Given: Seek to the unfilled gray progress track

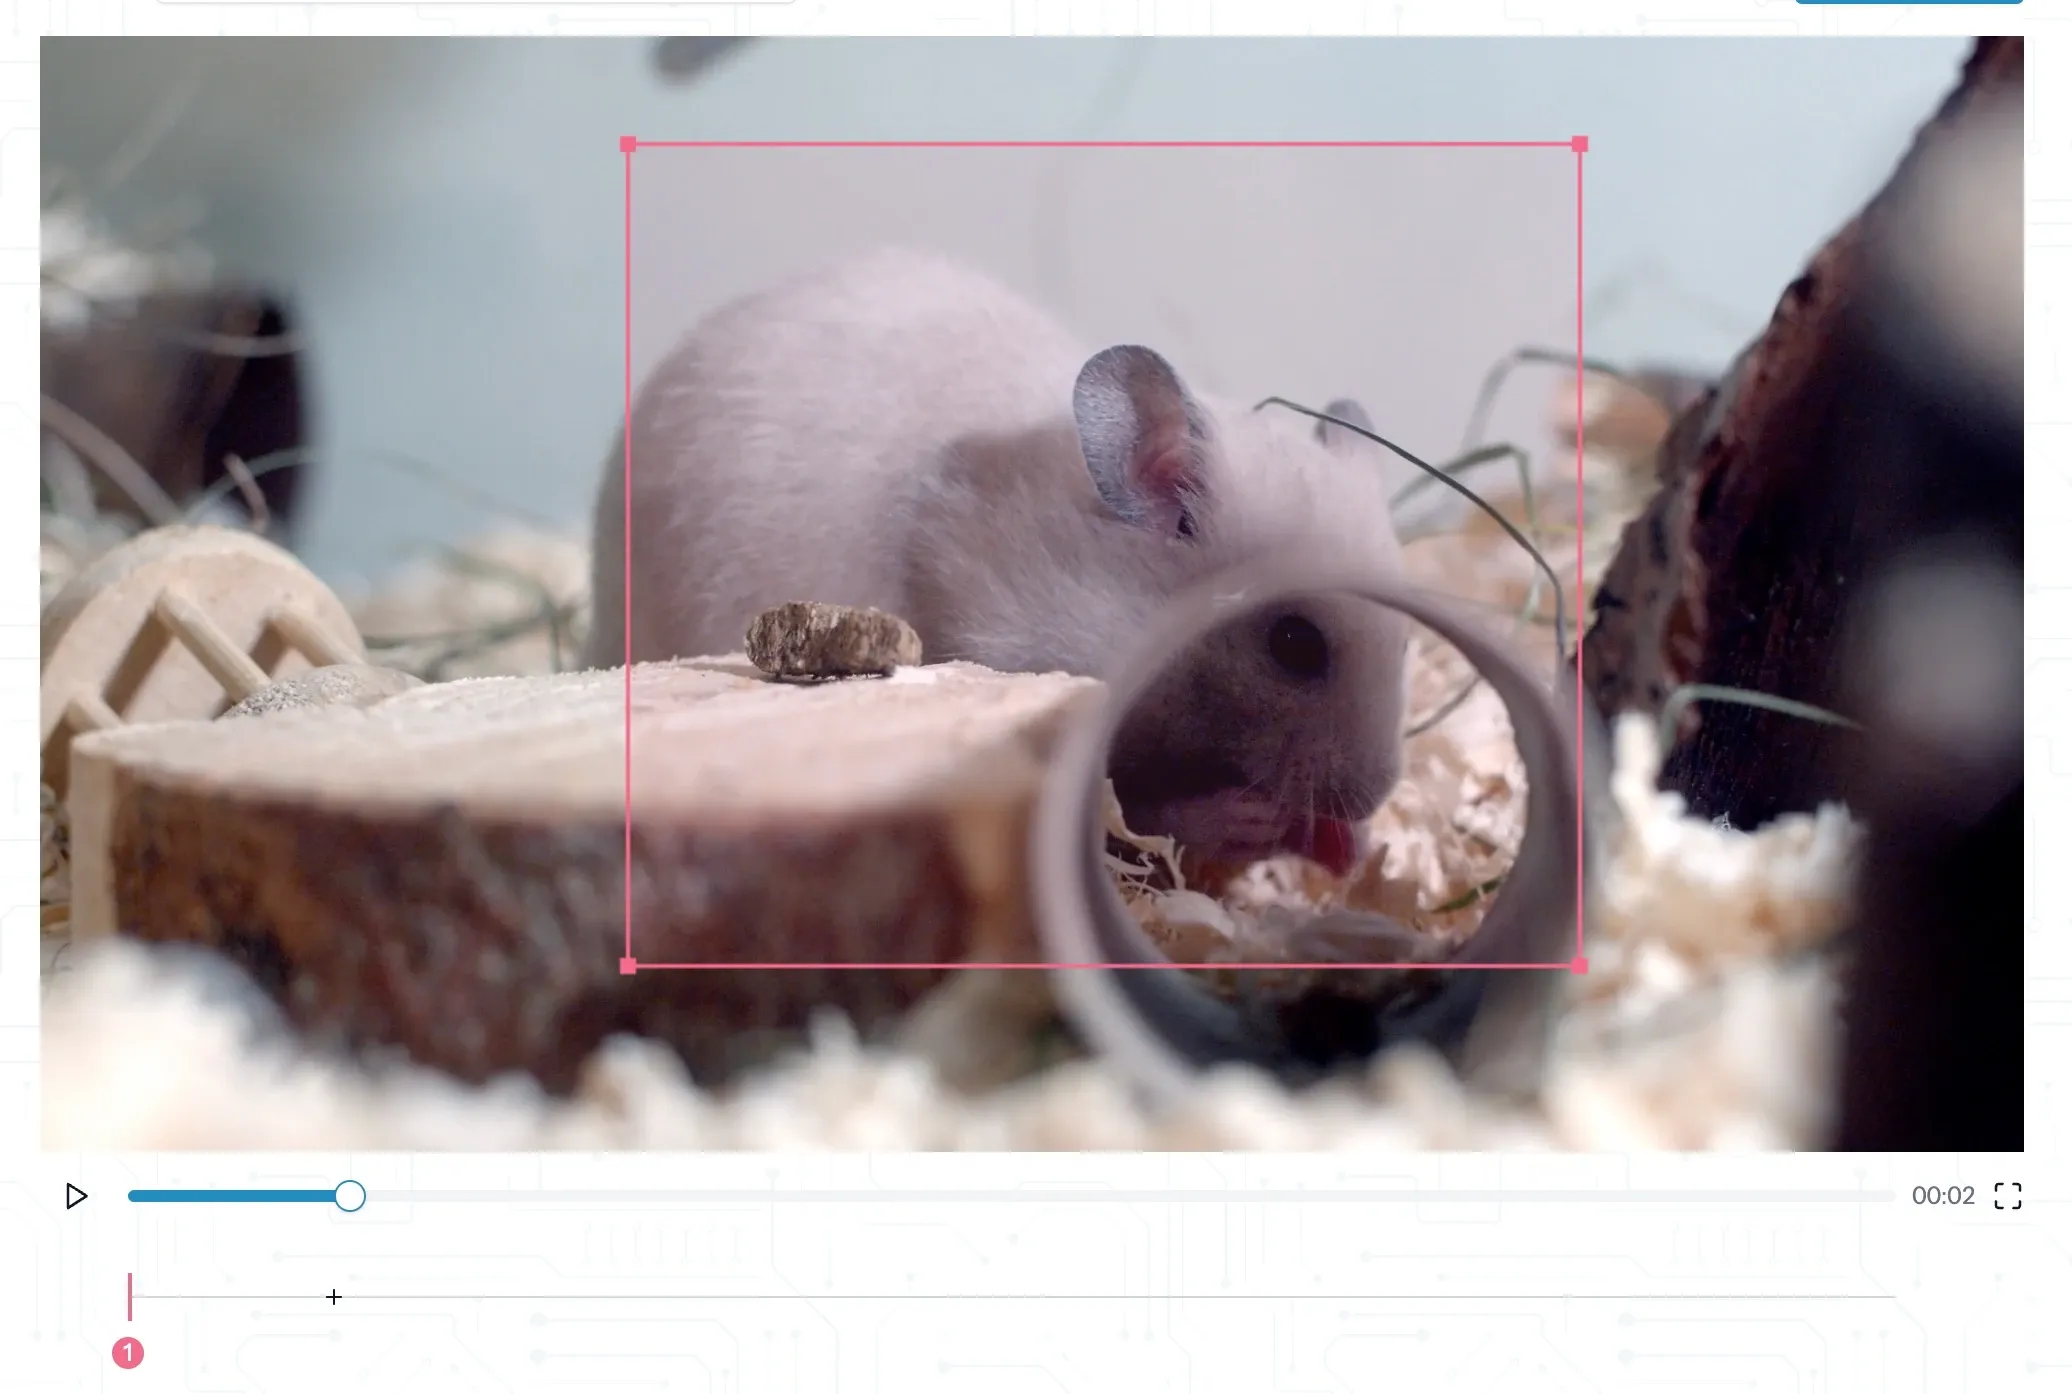Looking at the screenshot, I should tap(1100, 1196).
